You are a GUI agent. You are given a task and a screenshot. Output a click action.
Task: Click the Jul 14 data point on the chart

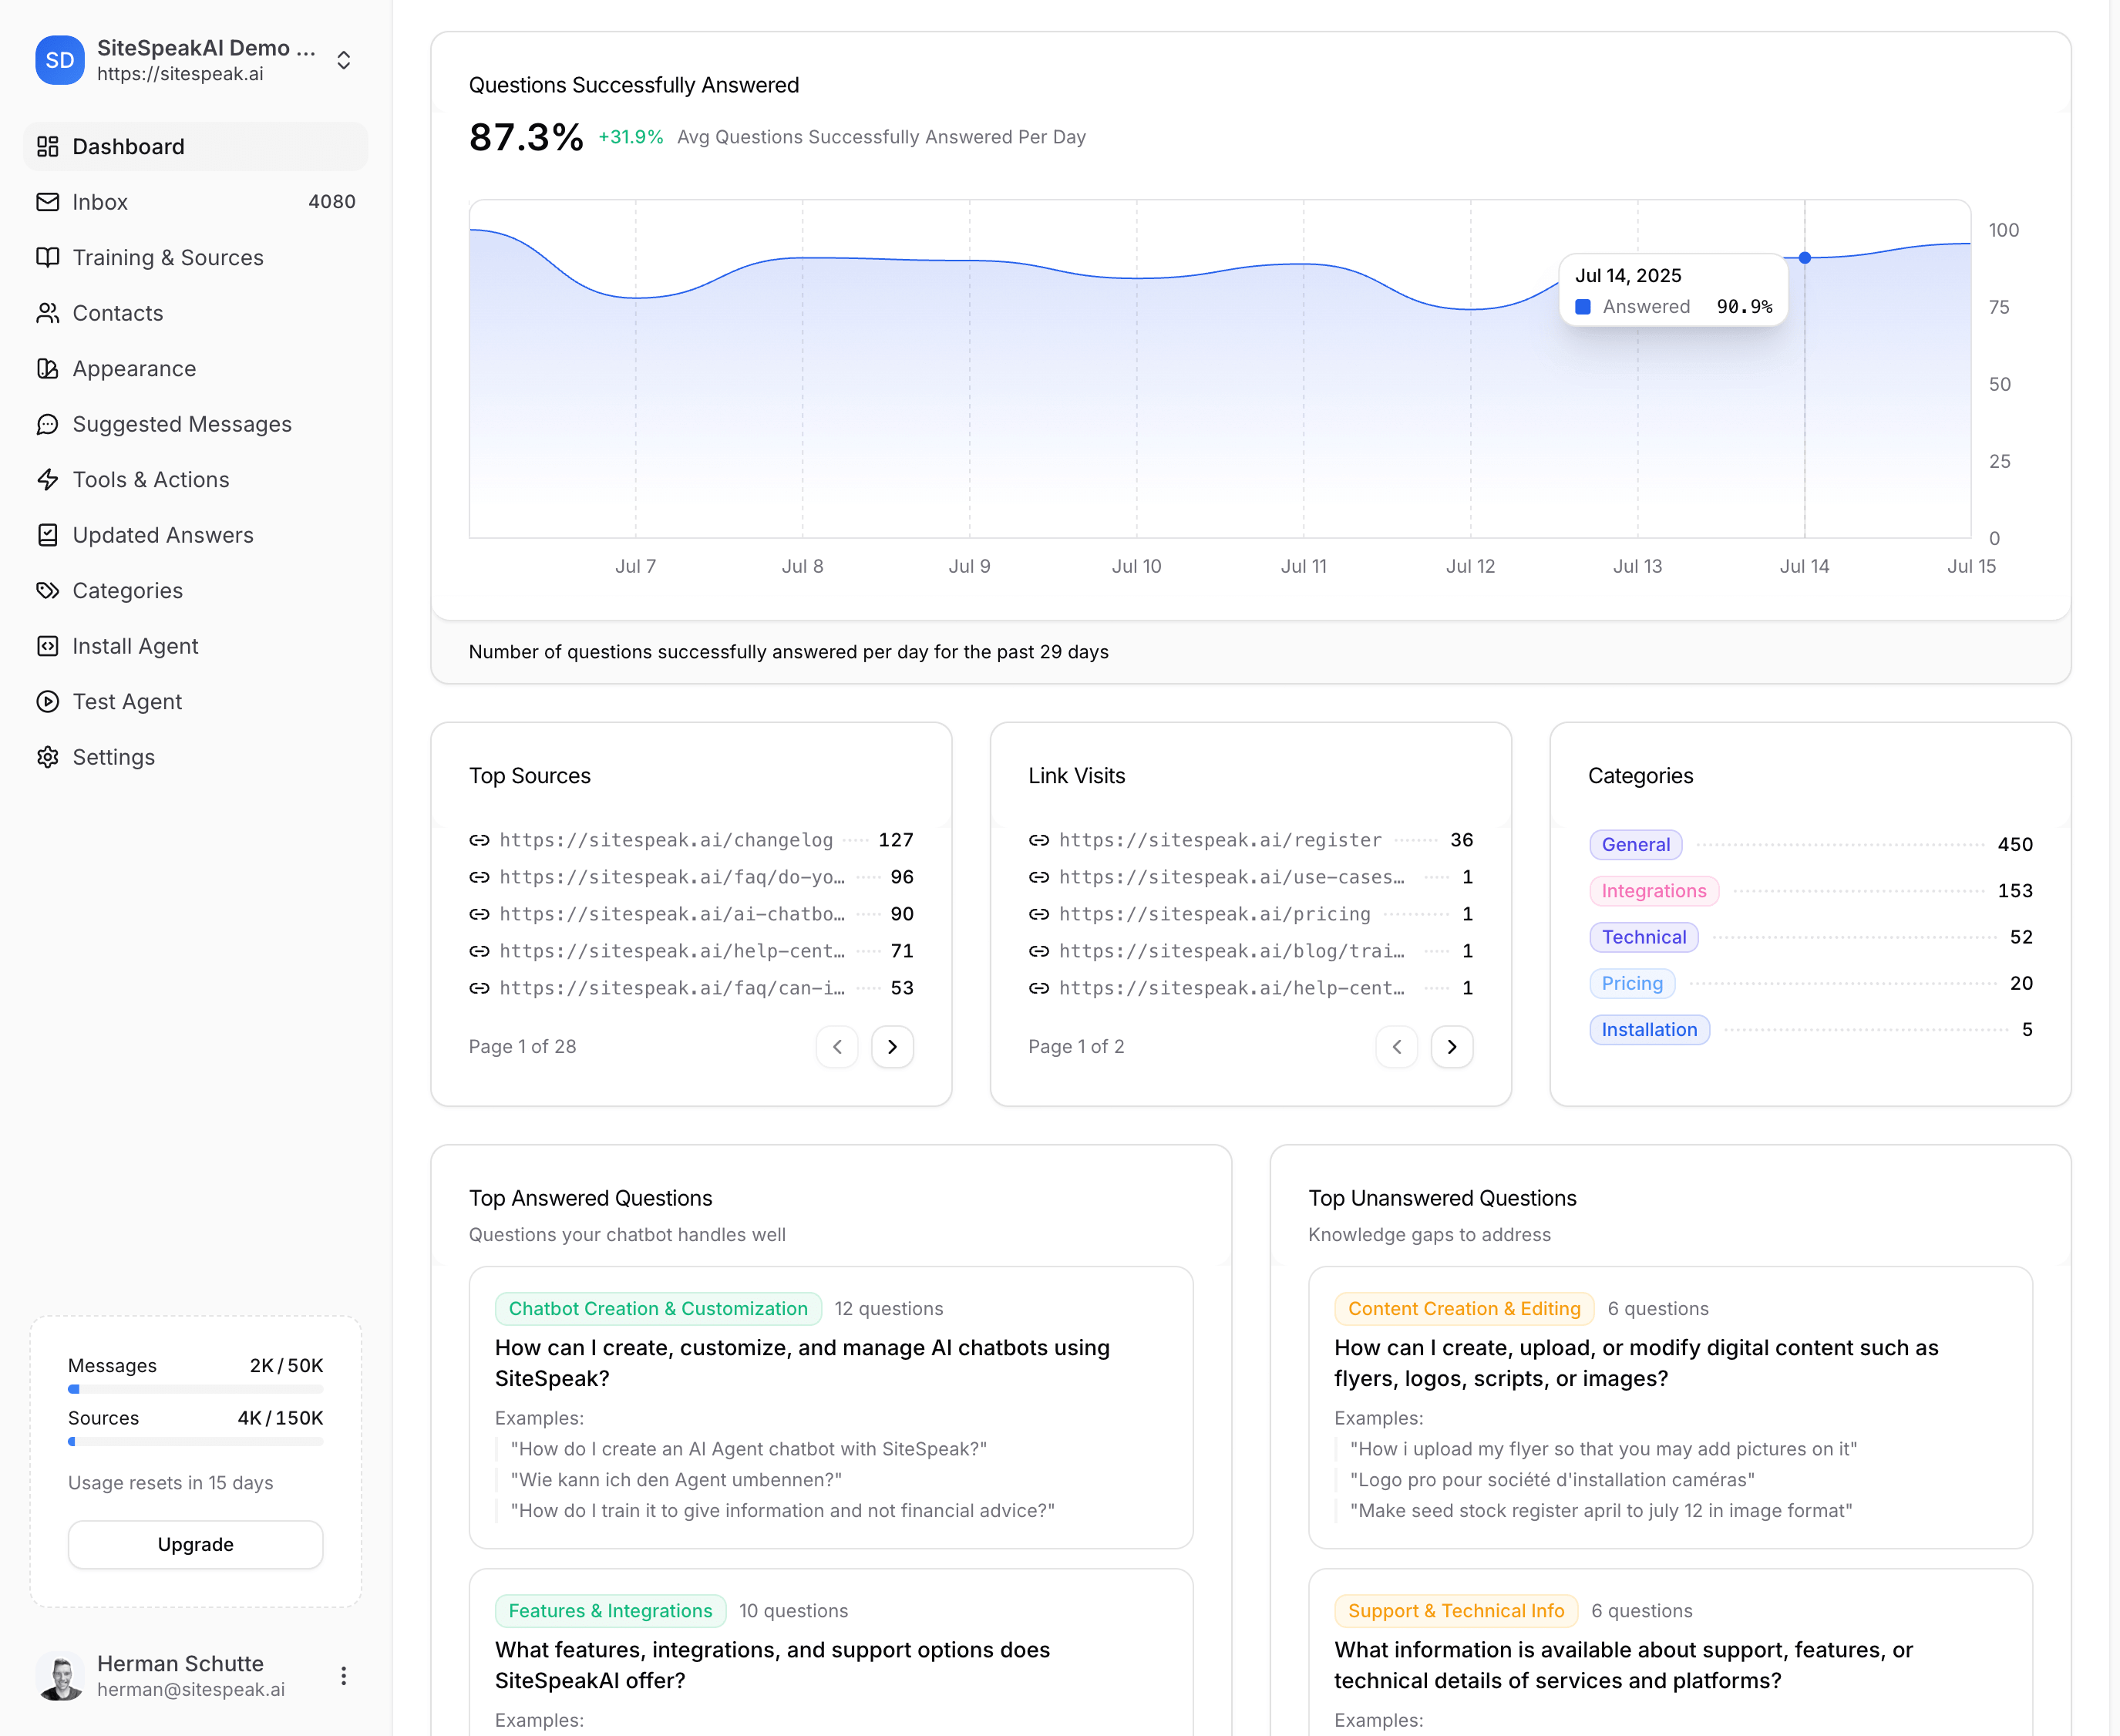point(1804,258)
